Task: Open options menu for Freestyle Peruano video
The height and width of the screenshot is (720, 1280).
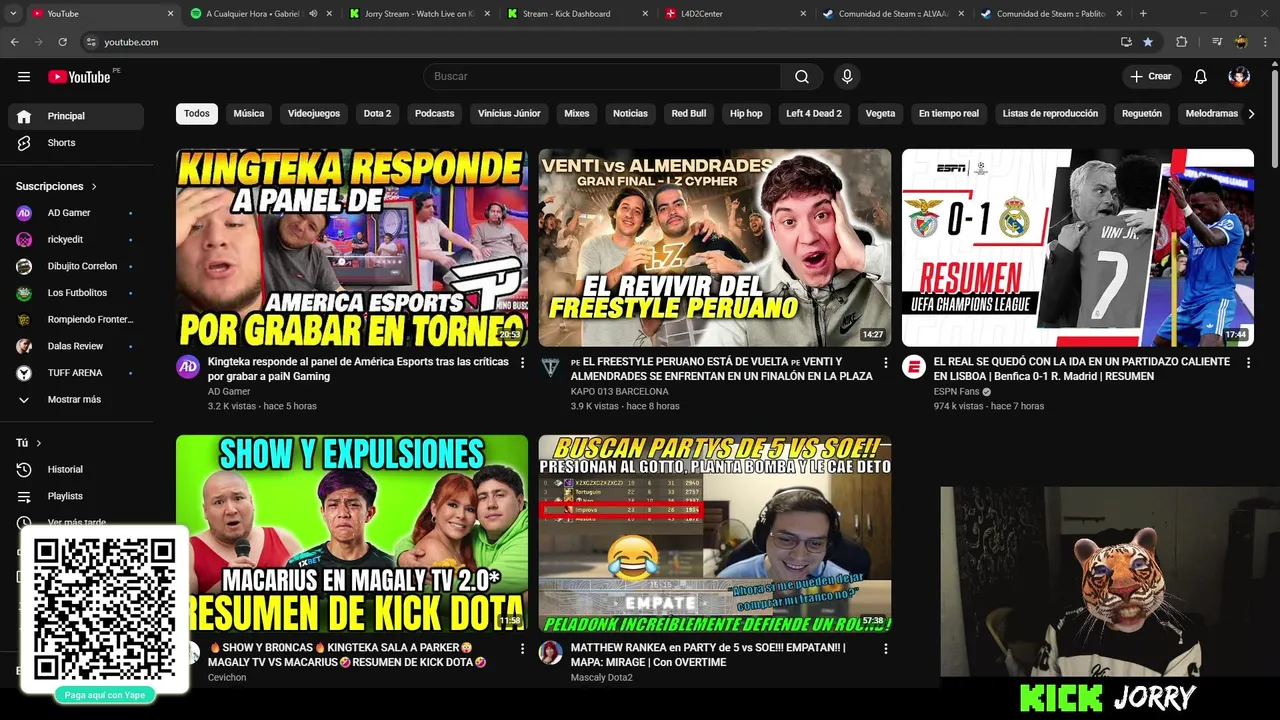Action: coord(885,363)
